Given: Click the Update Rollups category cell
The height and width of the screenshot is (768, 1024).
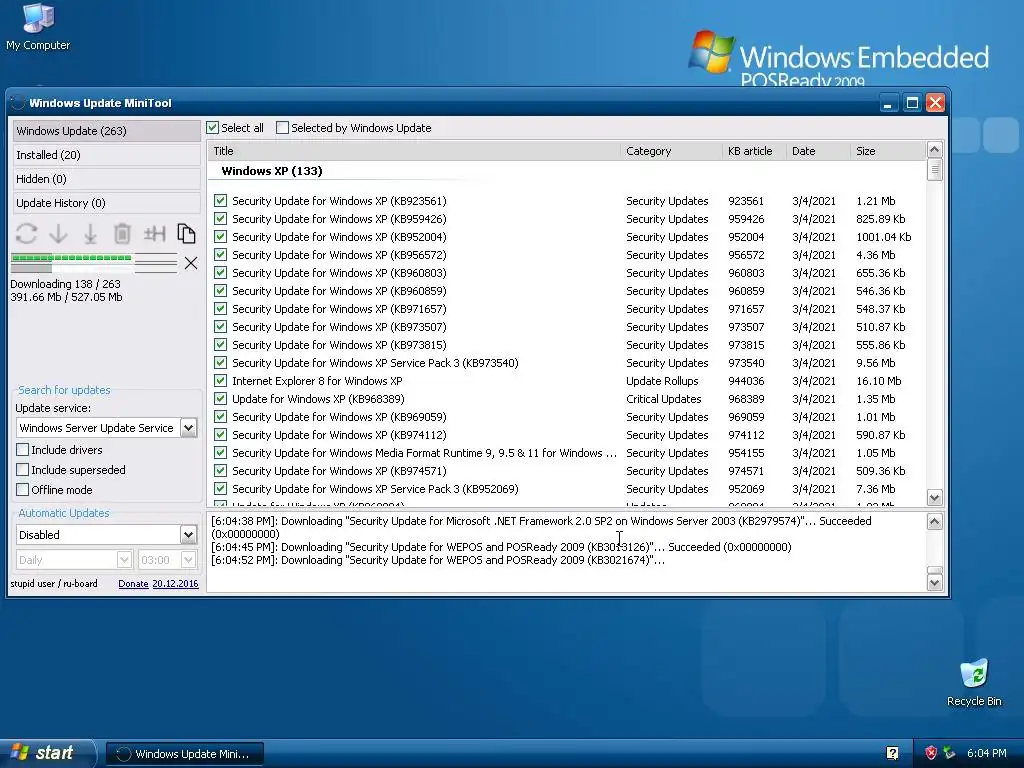Looking at the screenshot, I should 662,381.
